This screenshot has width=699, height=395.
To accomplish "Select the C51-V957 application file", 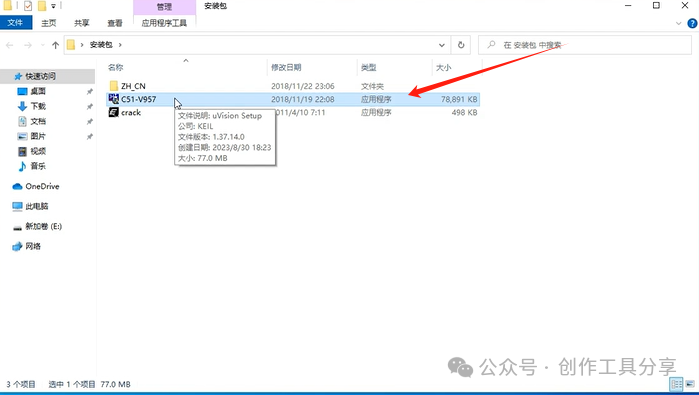I will click(x=139, y=99).
